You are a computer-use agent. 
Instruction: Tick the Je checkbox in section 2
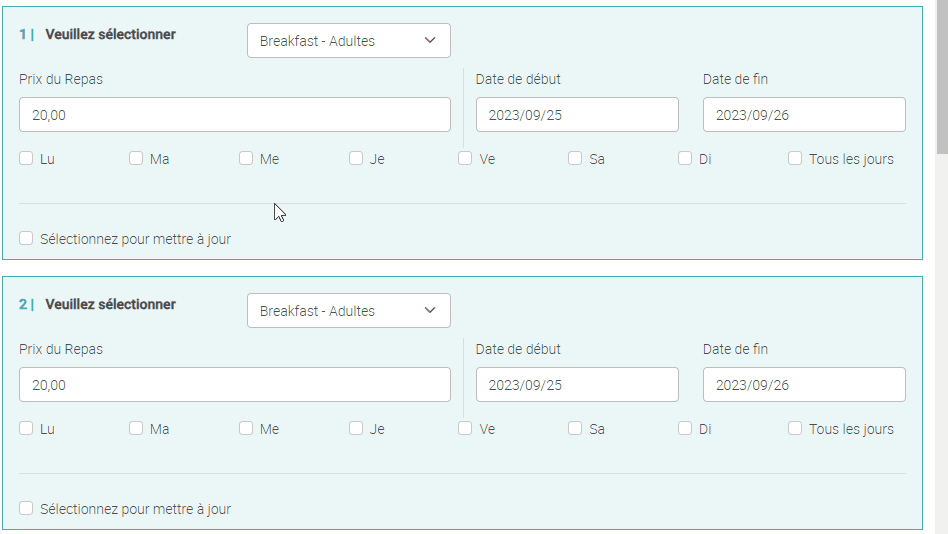click(x=356, y=428)
